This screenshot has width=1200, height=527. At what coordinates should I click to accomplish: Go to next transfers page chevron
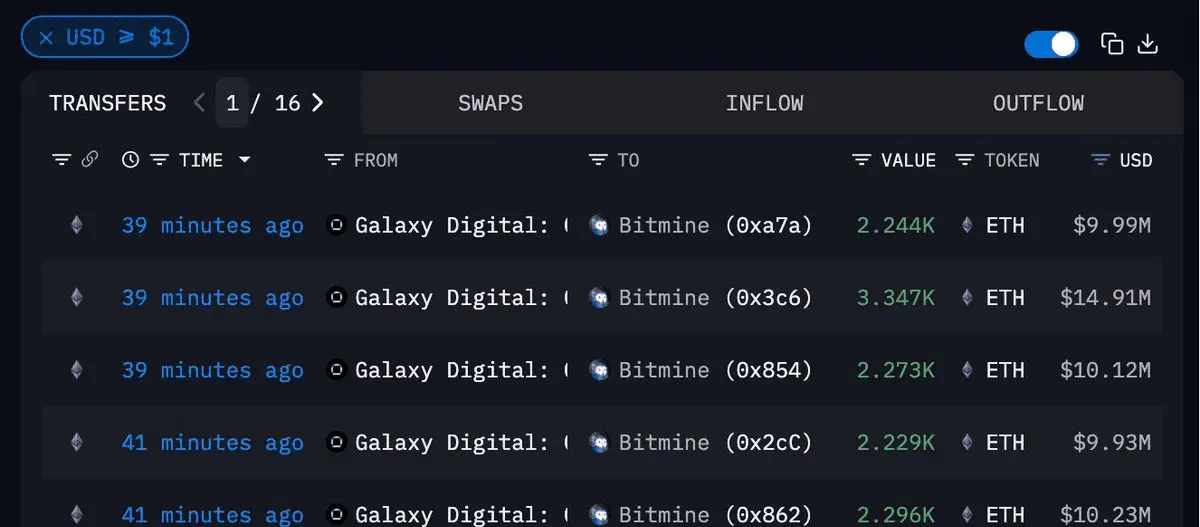pos(318,103)
